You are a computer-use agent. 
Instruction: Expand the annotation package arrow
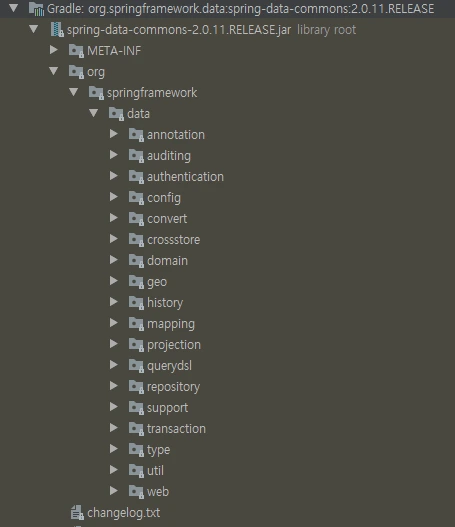coord(114,134)
